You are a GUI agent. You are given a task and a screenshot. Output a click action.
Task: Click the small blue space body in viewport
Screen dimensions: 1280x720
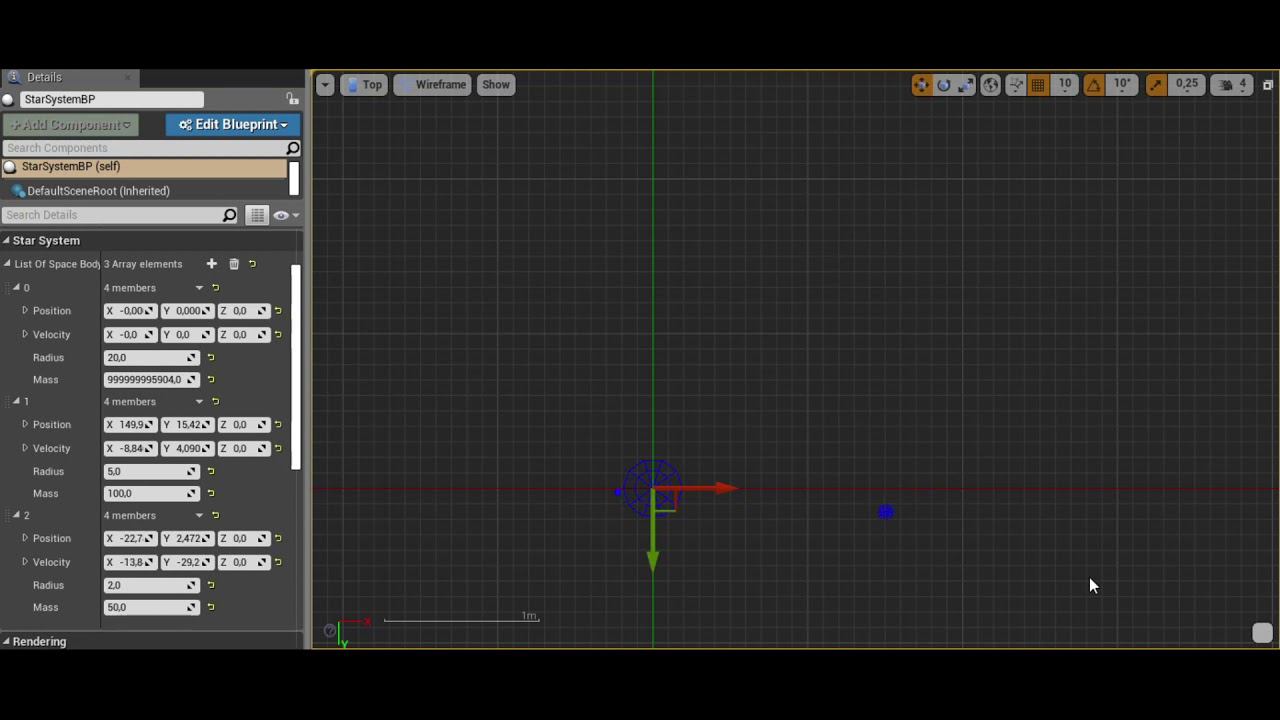[885, 512]
